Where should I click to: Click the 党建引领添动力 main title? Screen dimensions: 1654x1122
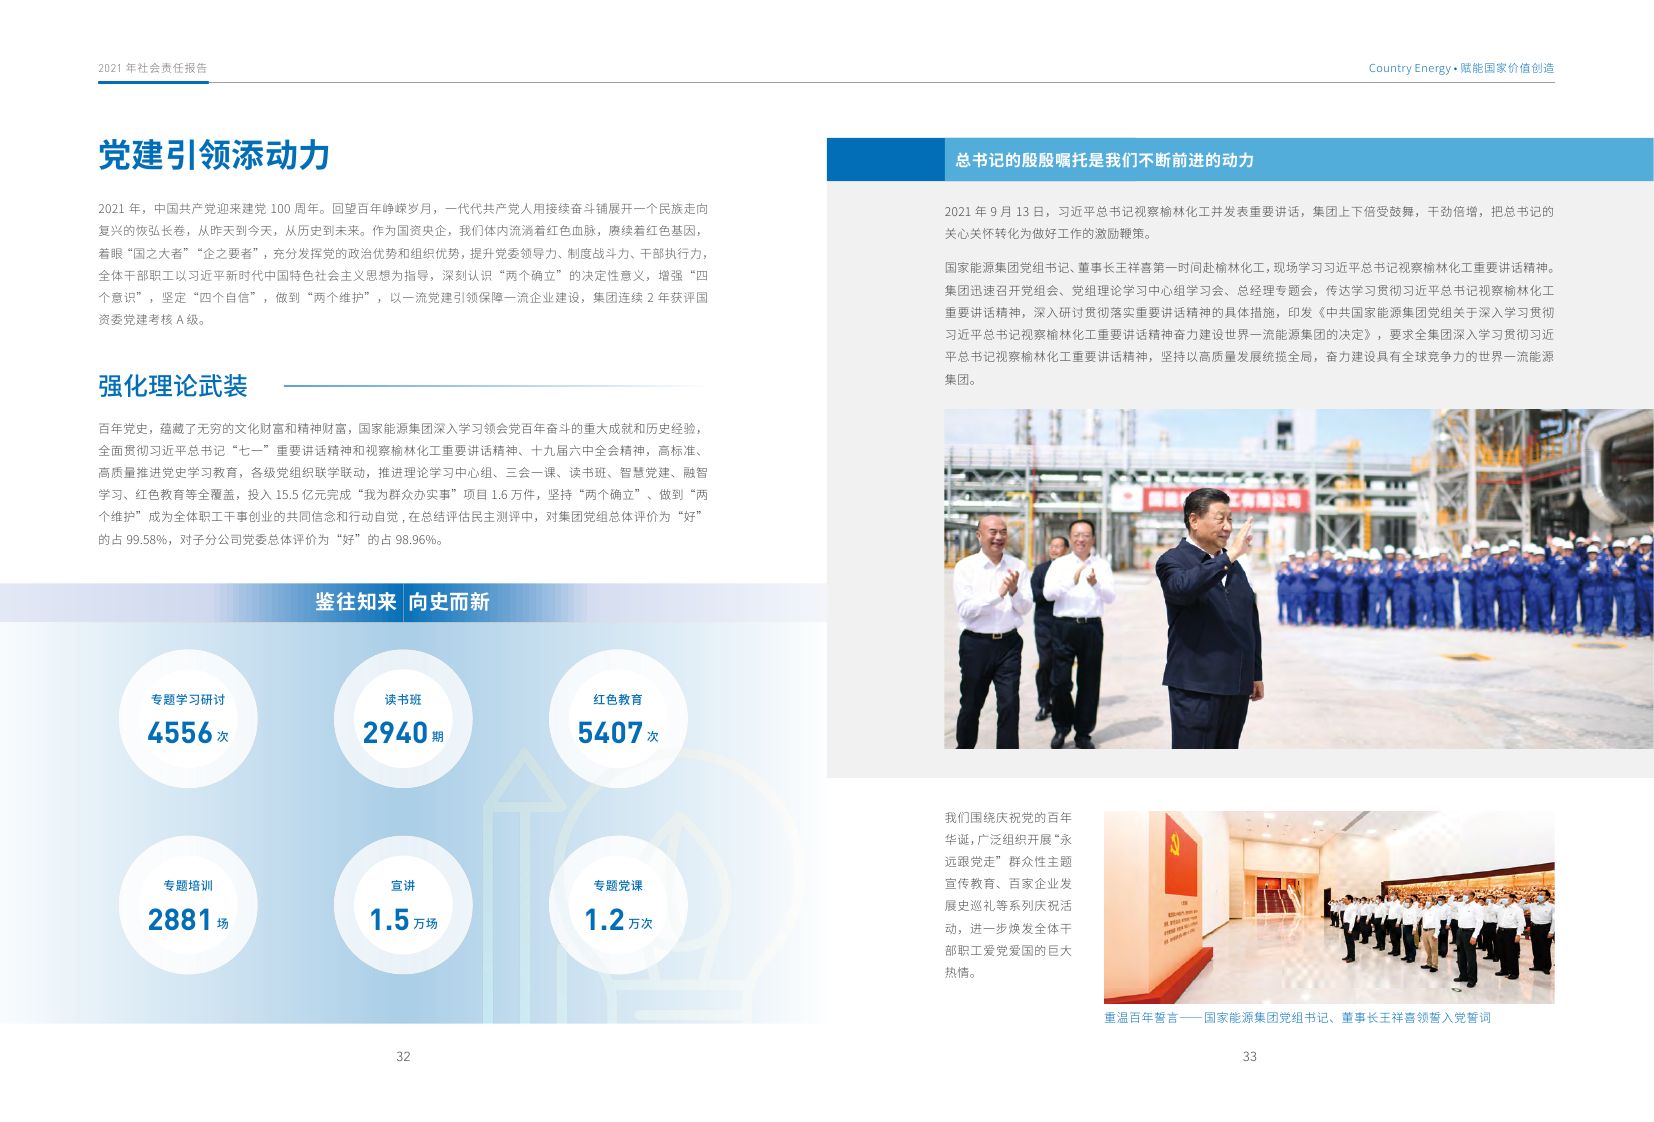[214, 155]
